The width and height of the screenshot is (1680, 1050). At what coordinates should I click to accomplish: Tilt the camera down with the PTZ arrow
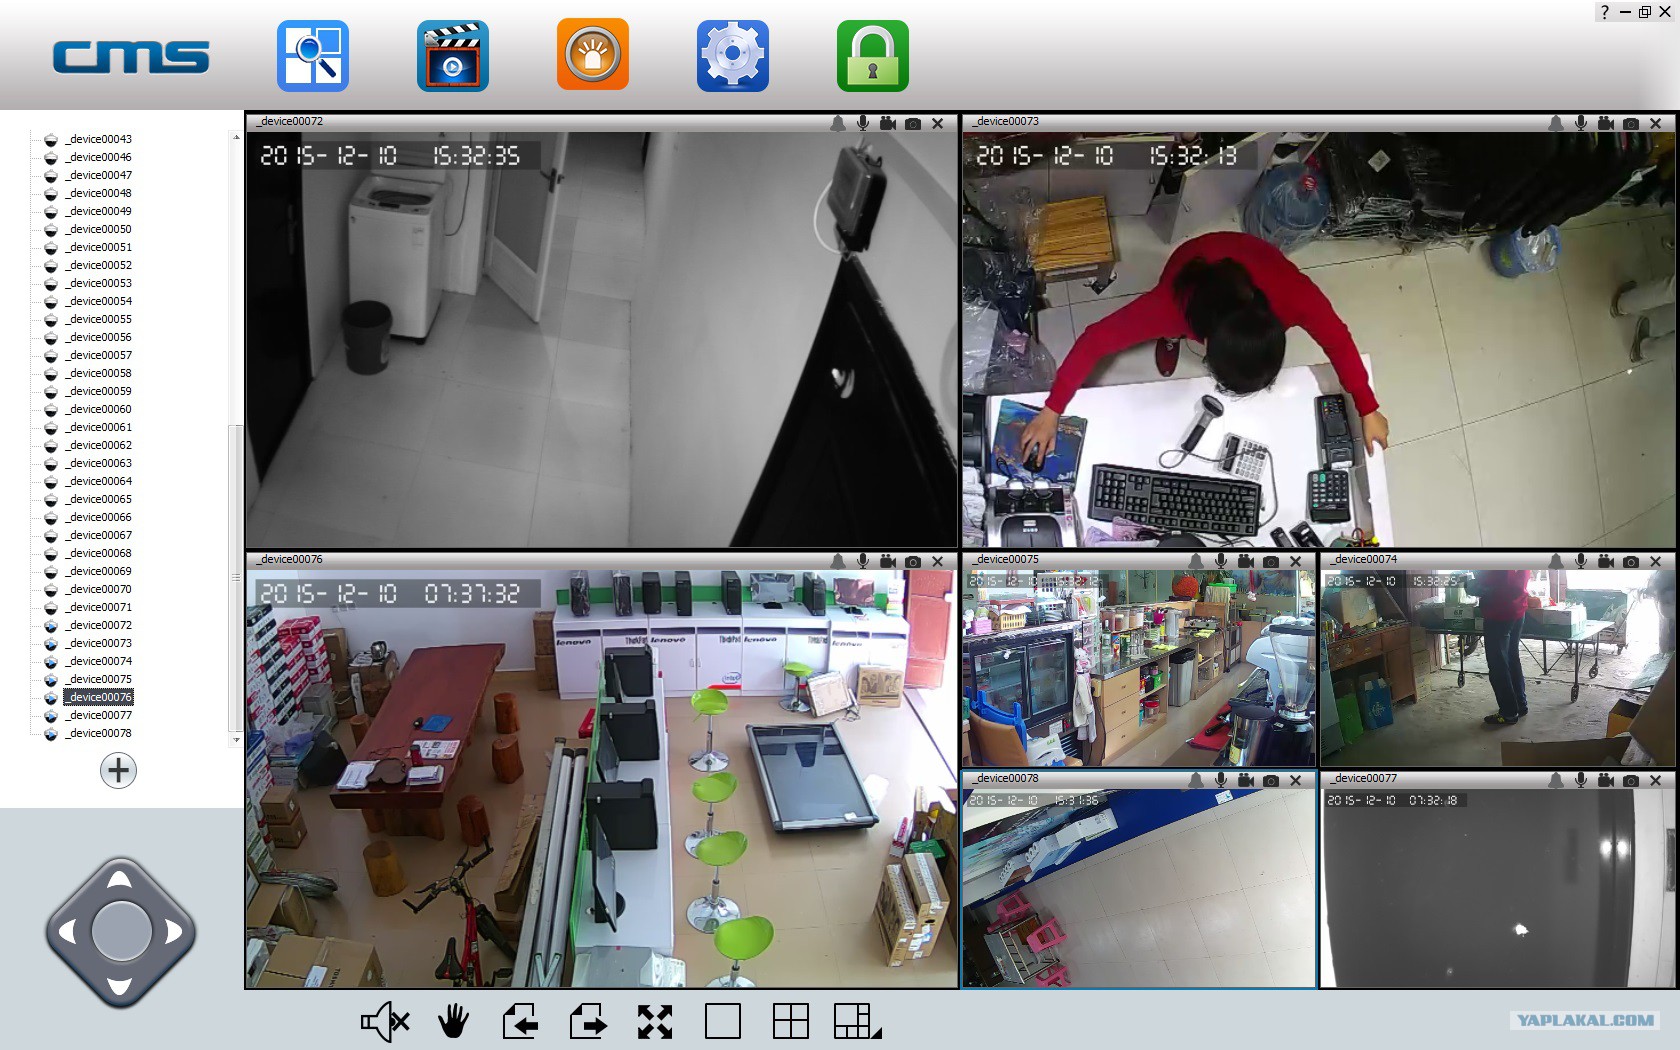click(x=120, y=986)
